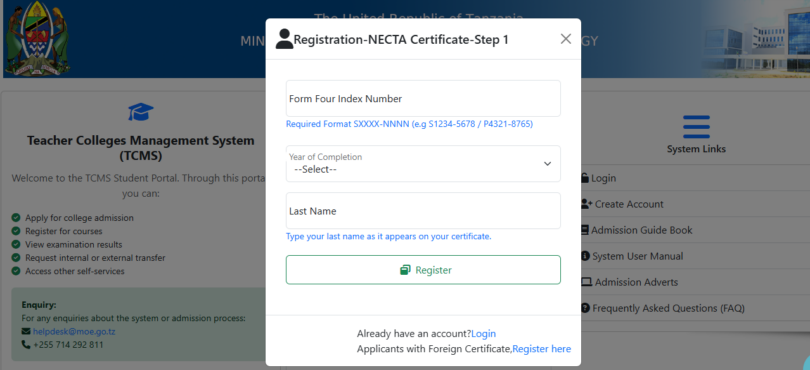Click the 'Apply for college admission' text
The image size is (810, 370).
[x=79, y=218]
